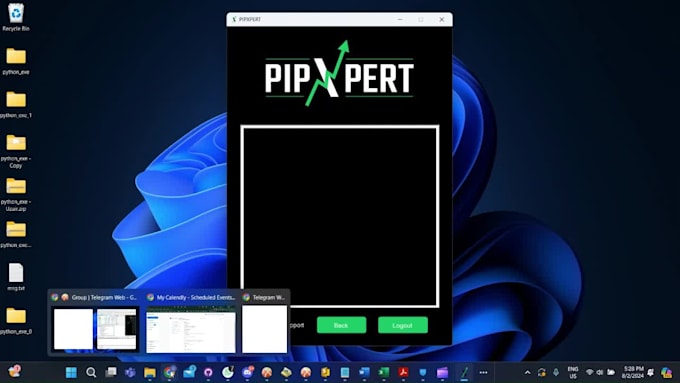Launch Microsoft Excel from the taskbar
This screenshot has height=383, width=680.
(384, 372)
